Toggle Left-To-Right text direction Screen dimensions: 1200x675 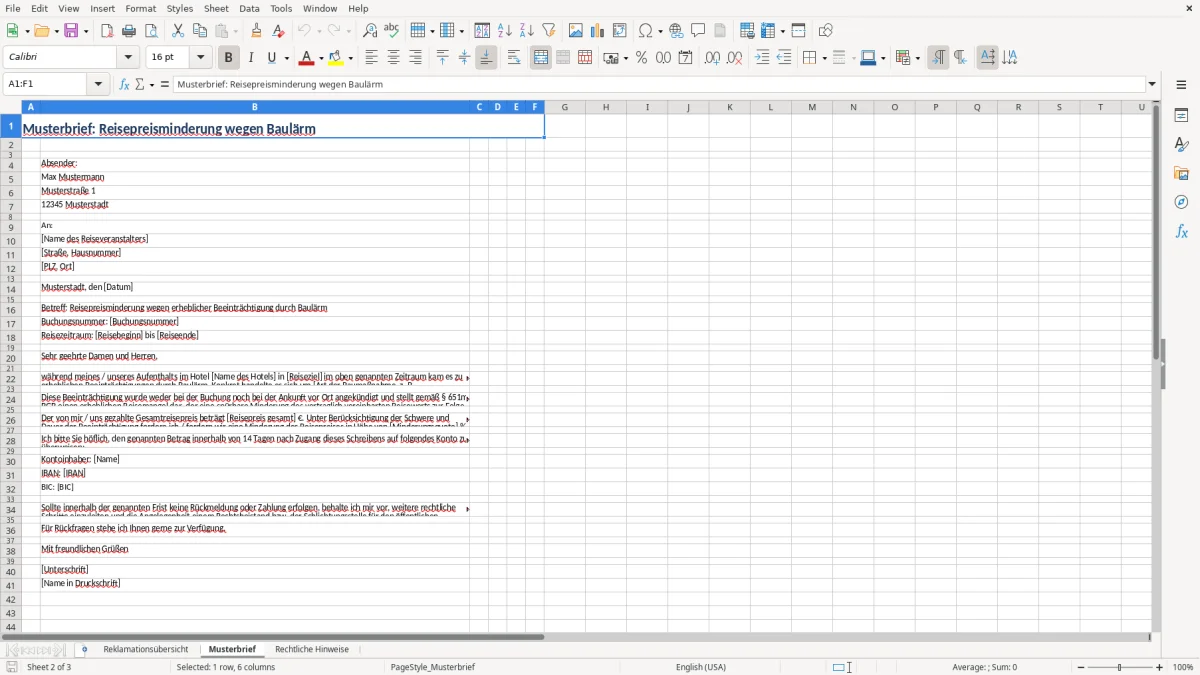938,58
